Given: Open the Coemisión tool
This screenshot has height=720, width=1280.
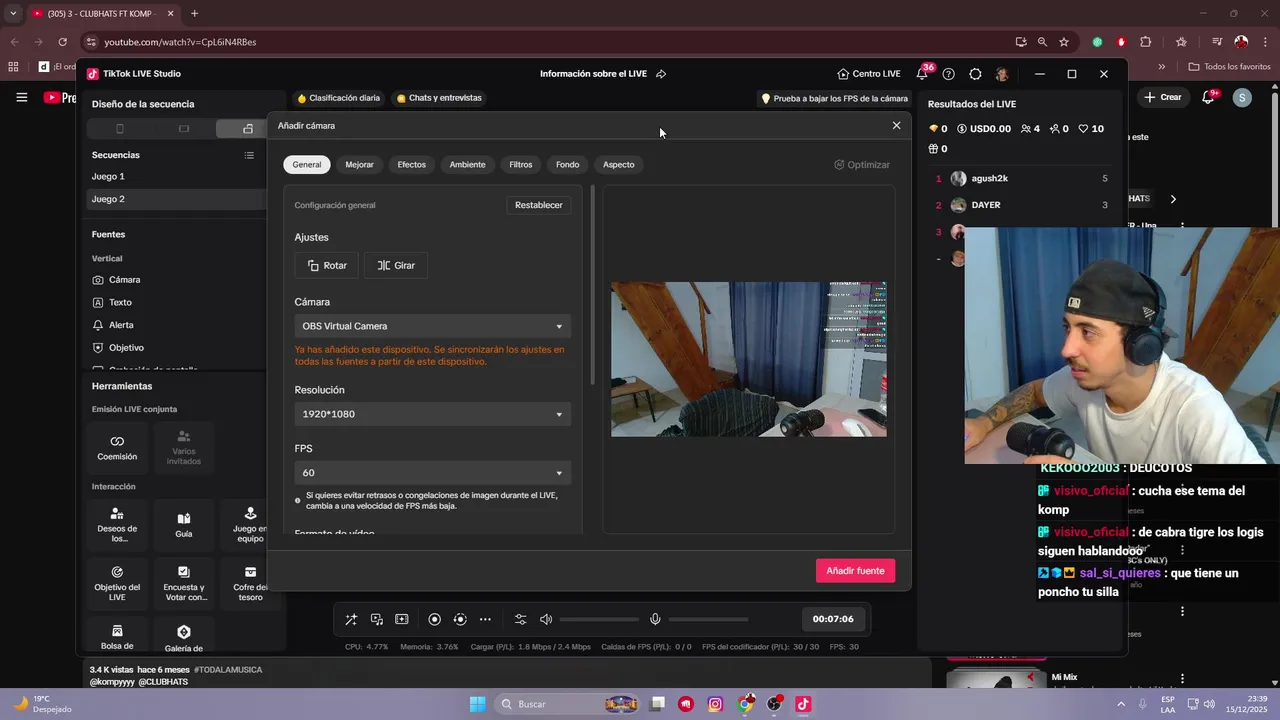Looking at the screenshot, I should [x=117, y=447].
